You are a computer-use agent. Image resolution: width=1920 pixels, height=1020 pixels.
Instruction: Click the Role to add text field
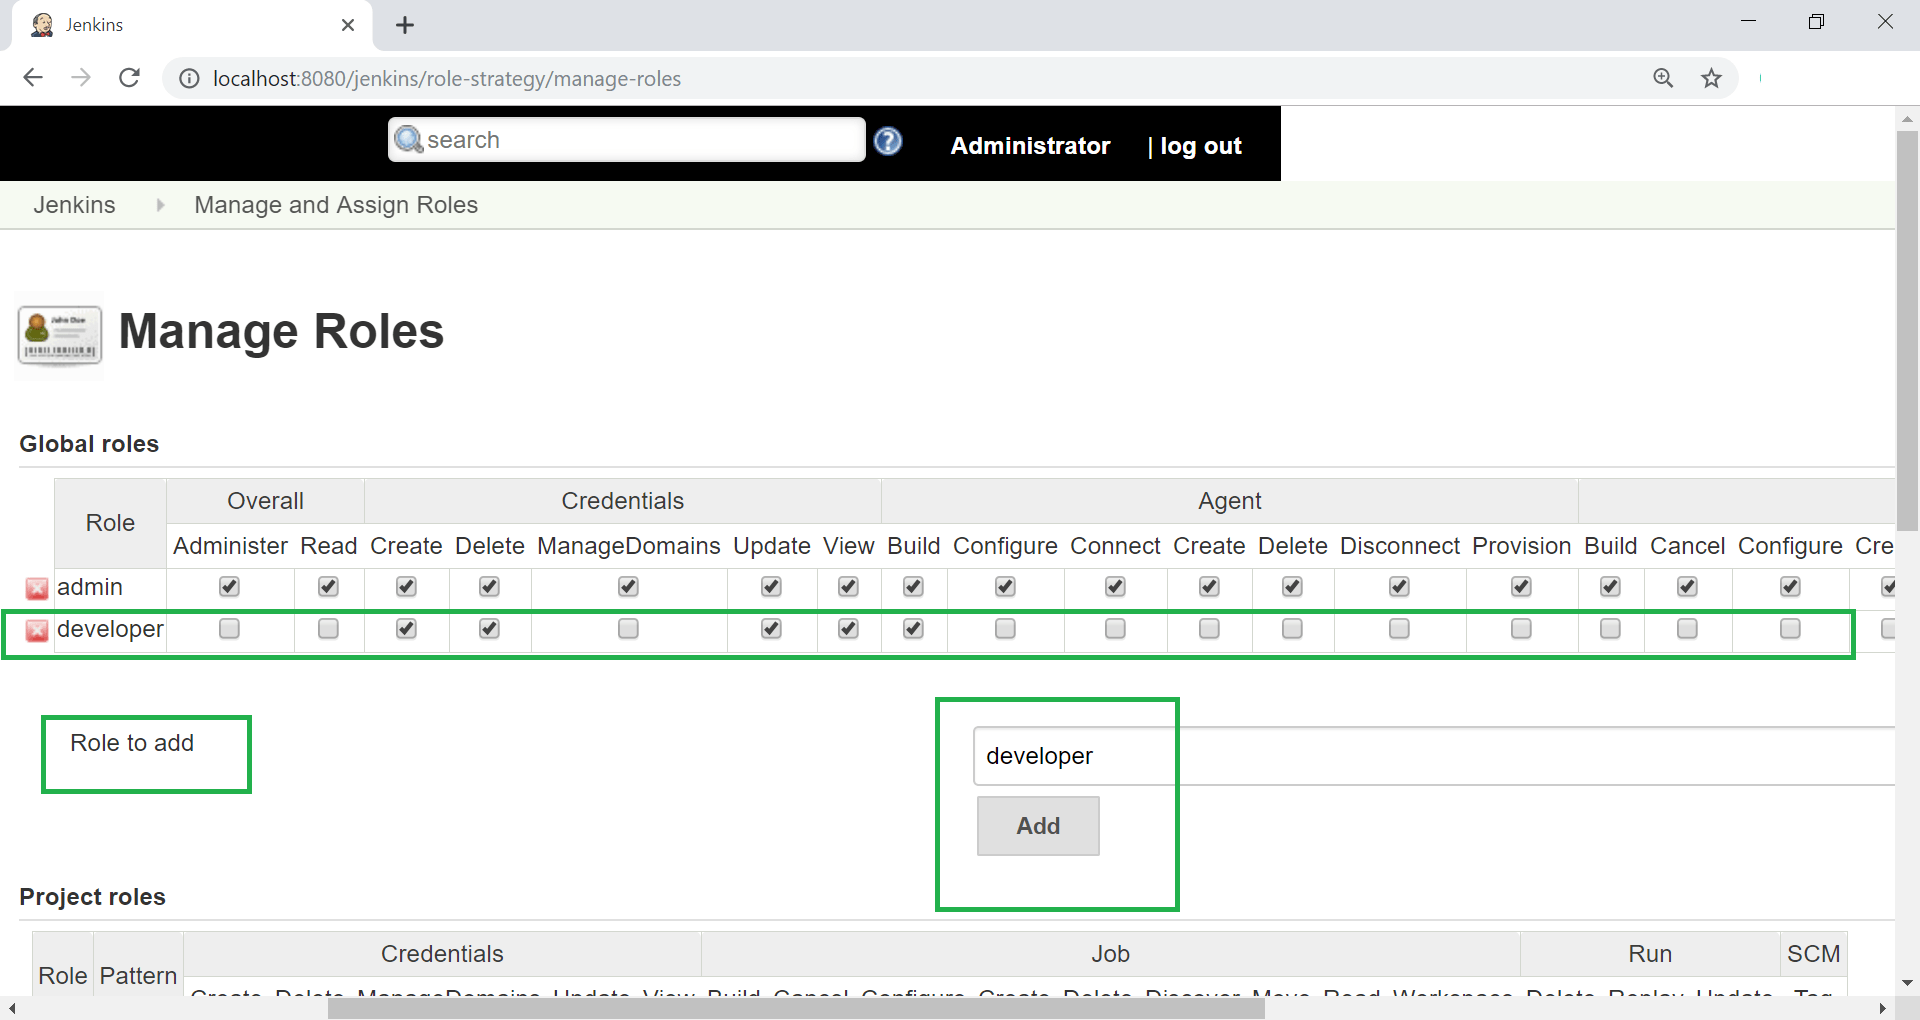click(x=1434, y=756)
